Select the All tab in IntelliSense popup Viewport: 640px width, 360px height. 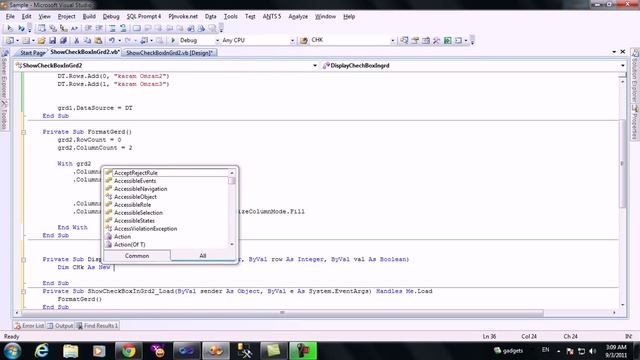(x=203, y=256)
